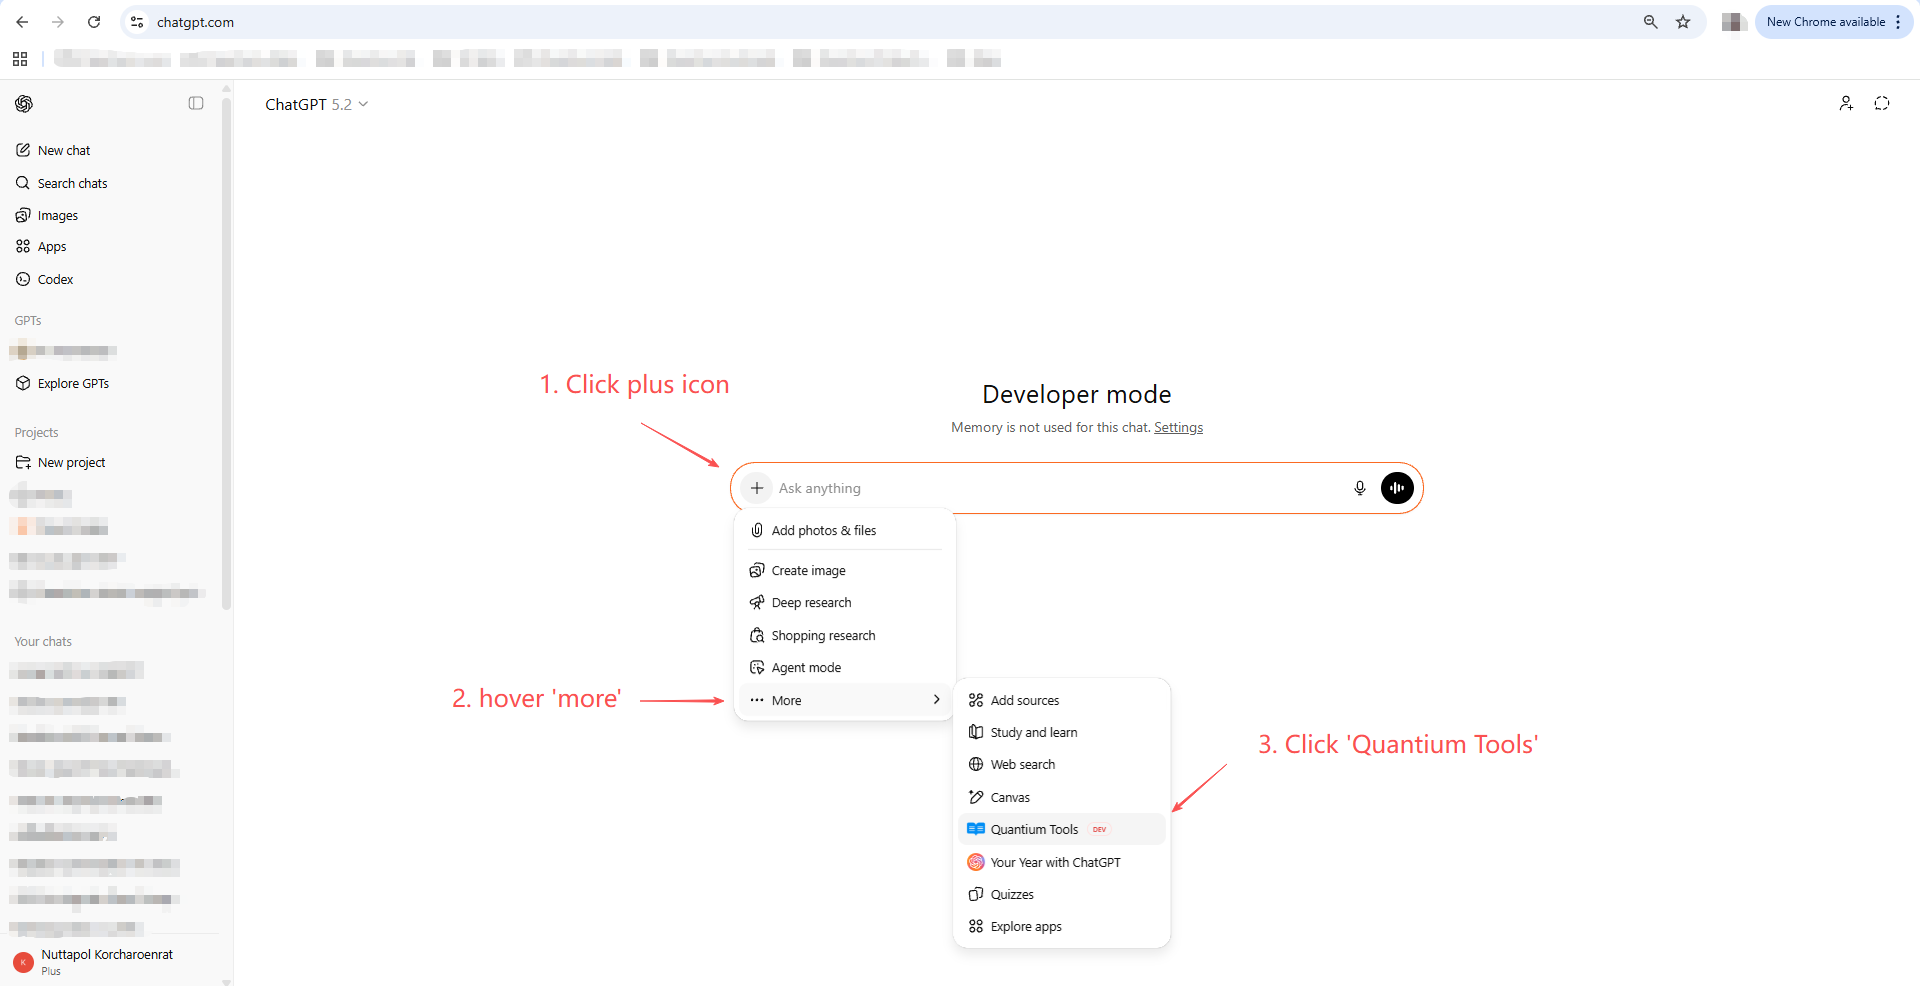Screen dimensions: 1920x986
Task: Click the globe icon beside Web search
Action: click(976, 764)
